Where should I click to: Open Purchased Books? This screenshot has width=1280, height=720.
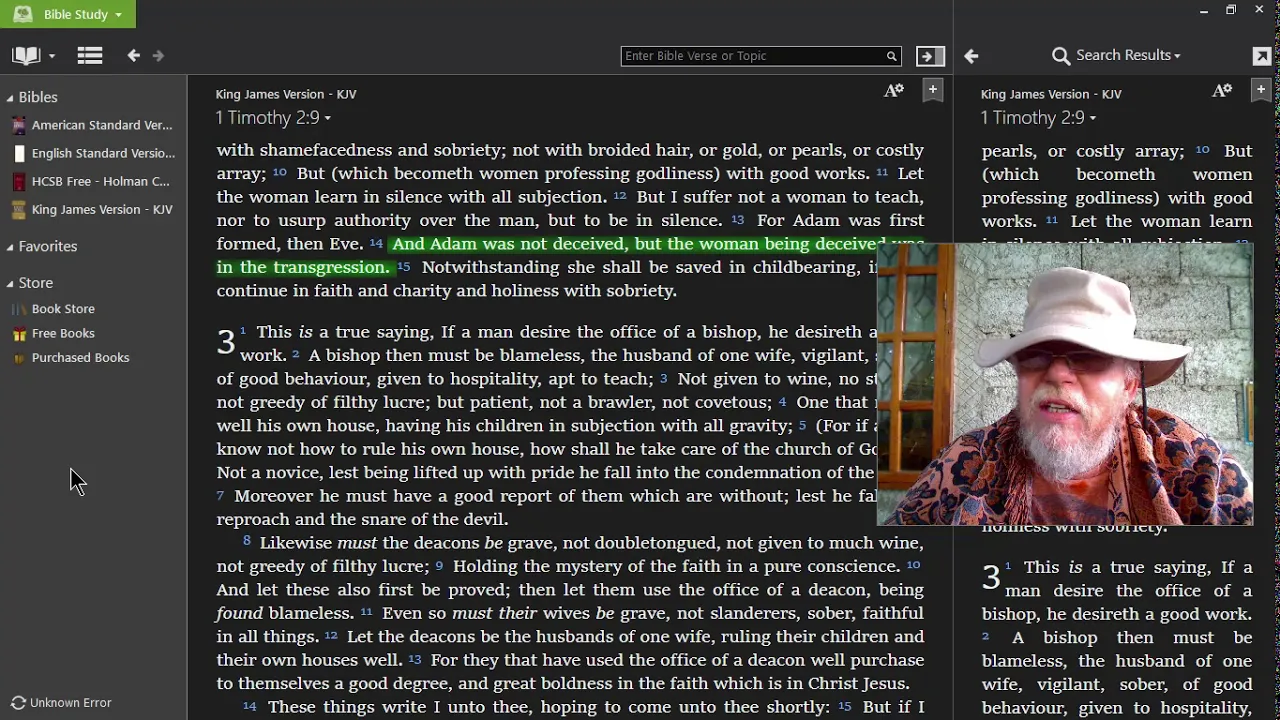coord(80,357)
